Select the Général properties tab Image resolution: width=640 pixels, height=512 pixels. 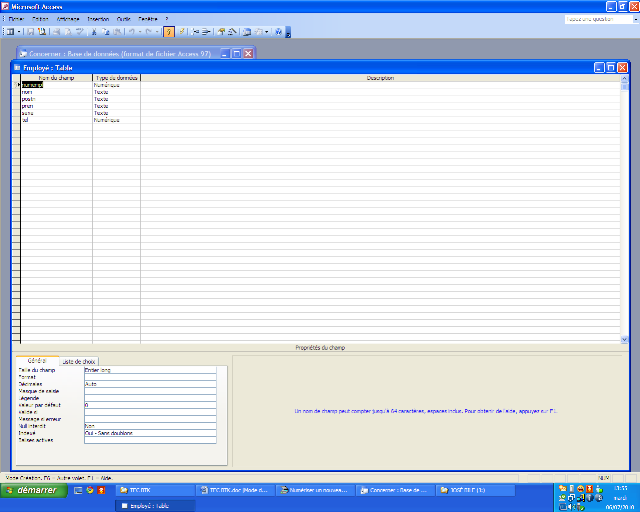coord(36,361)
